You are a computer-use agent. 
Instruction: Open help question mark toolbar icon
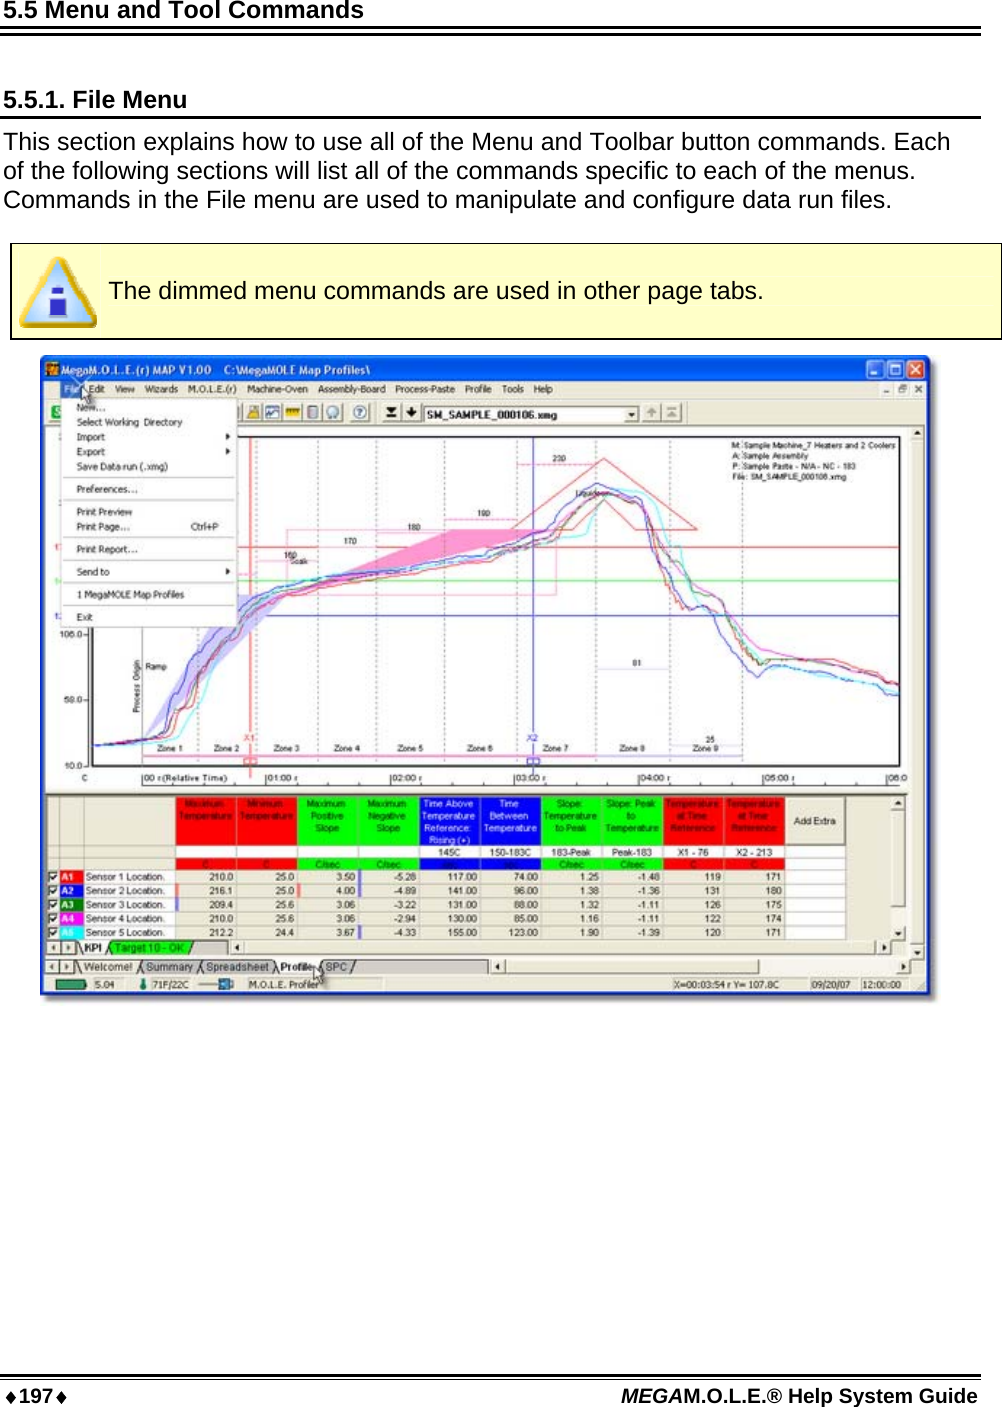point(360,412)
